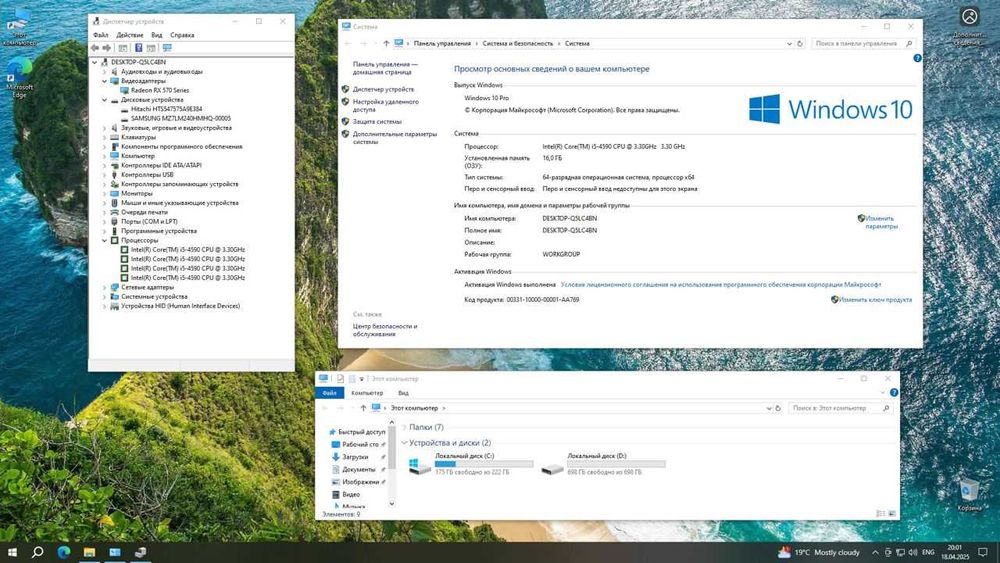Screen dimensions: 1000x563
Task: Open Файл tab in Explorer window
Action: coord(330,393)
